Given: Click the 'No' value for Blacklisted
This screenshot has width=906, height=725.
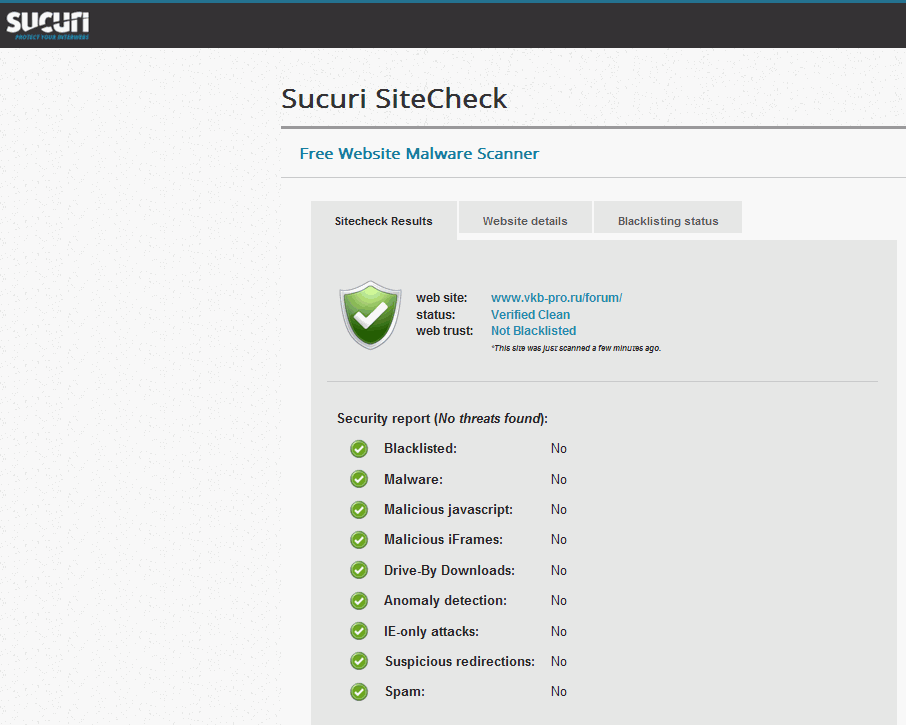Looking at the screenshot, I should click(x=559, y=448).
